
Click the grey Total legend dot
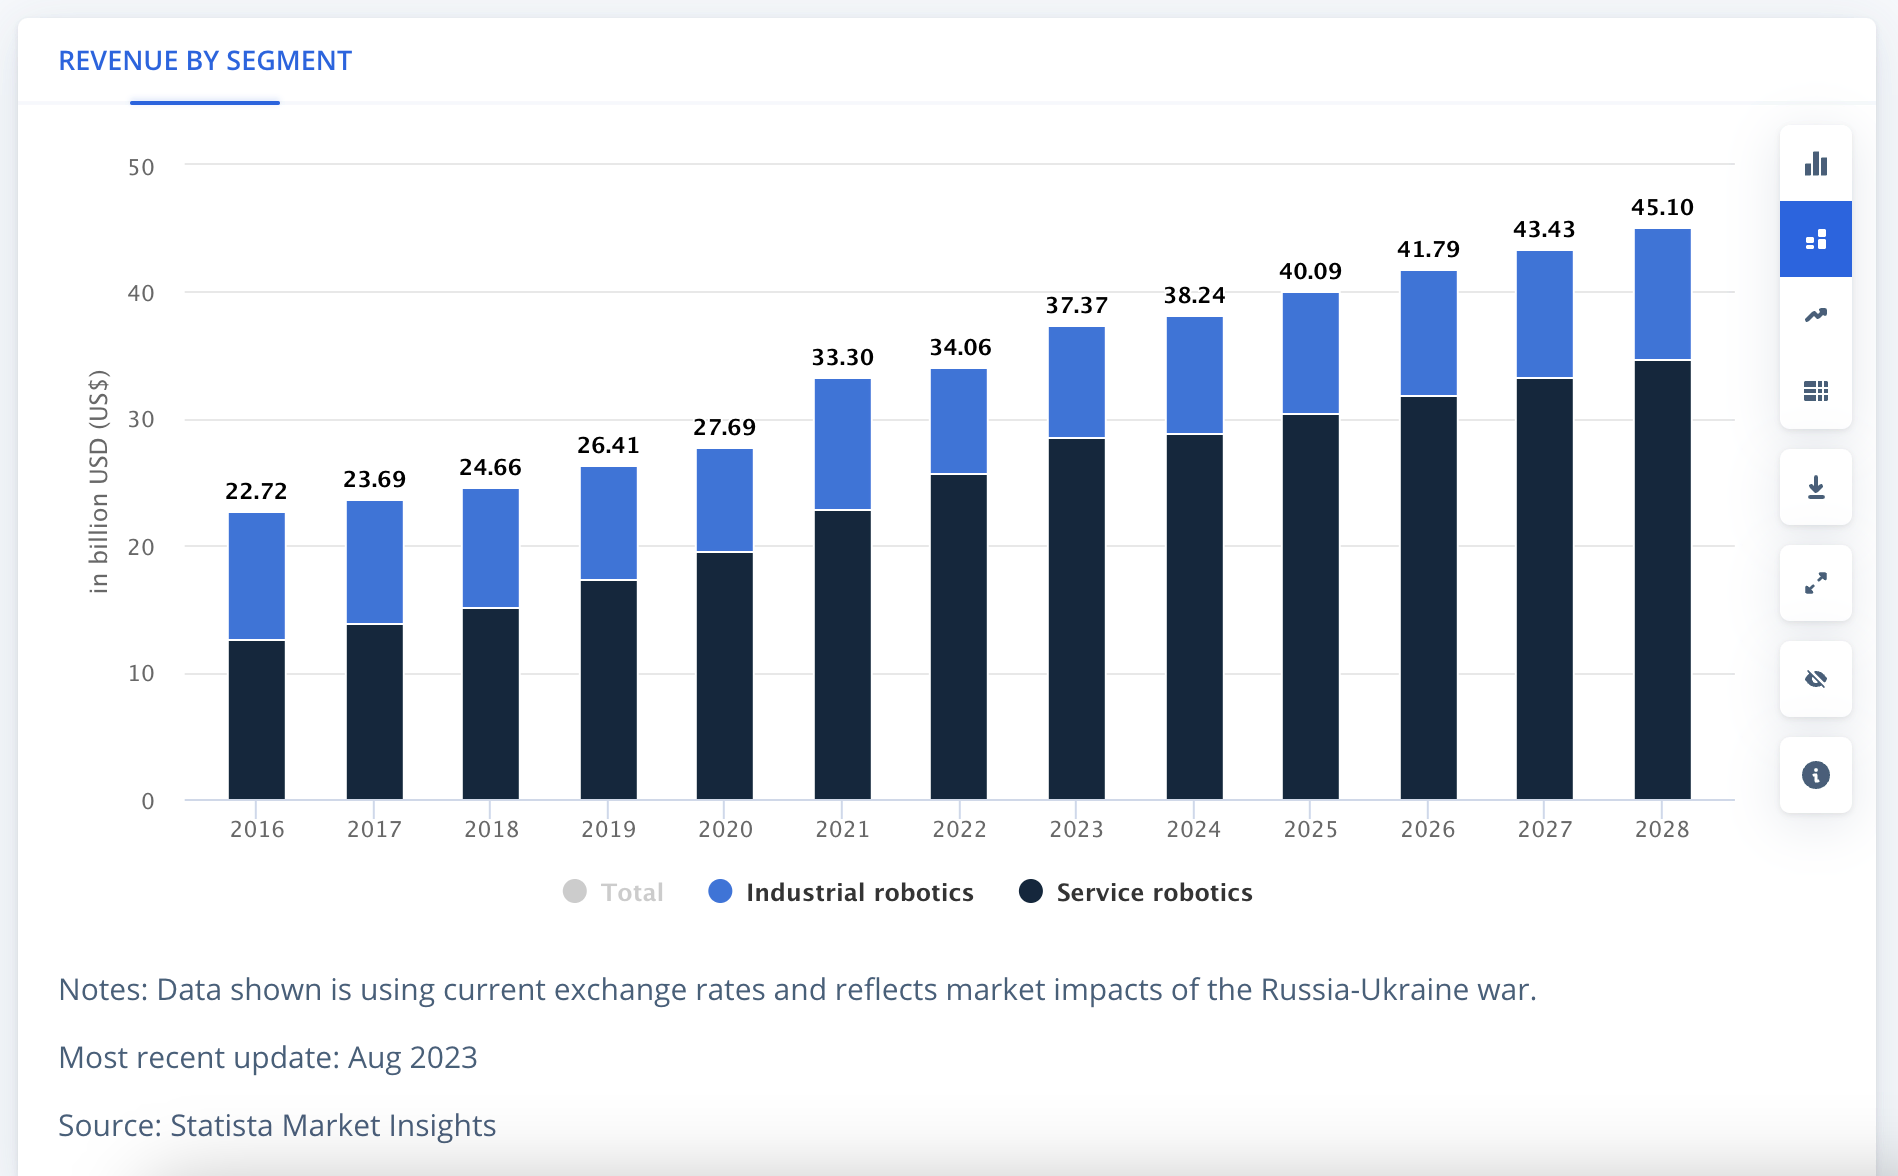575,891
